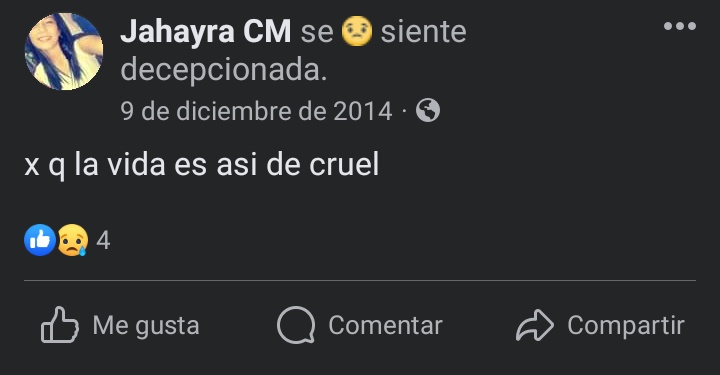Viewport: 720px width, 375px height.
Task: Click the disappointed face feeling emoji
Action: pyautogui.click(x=357, y=31)
